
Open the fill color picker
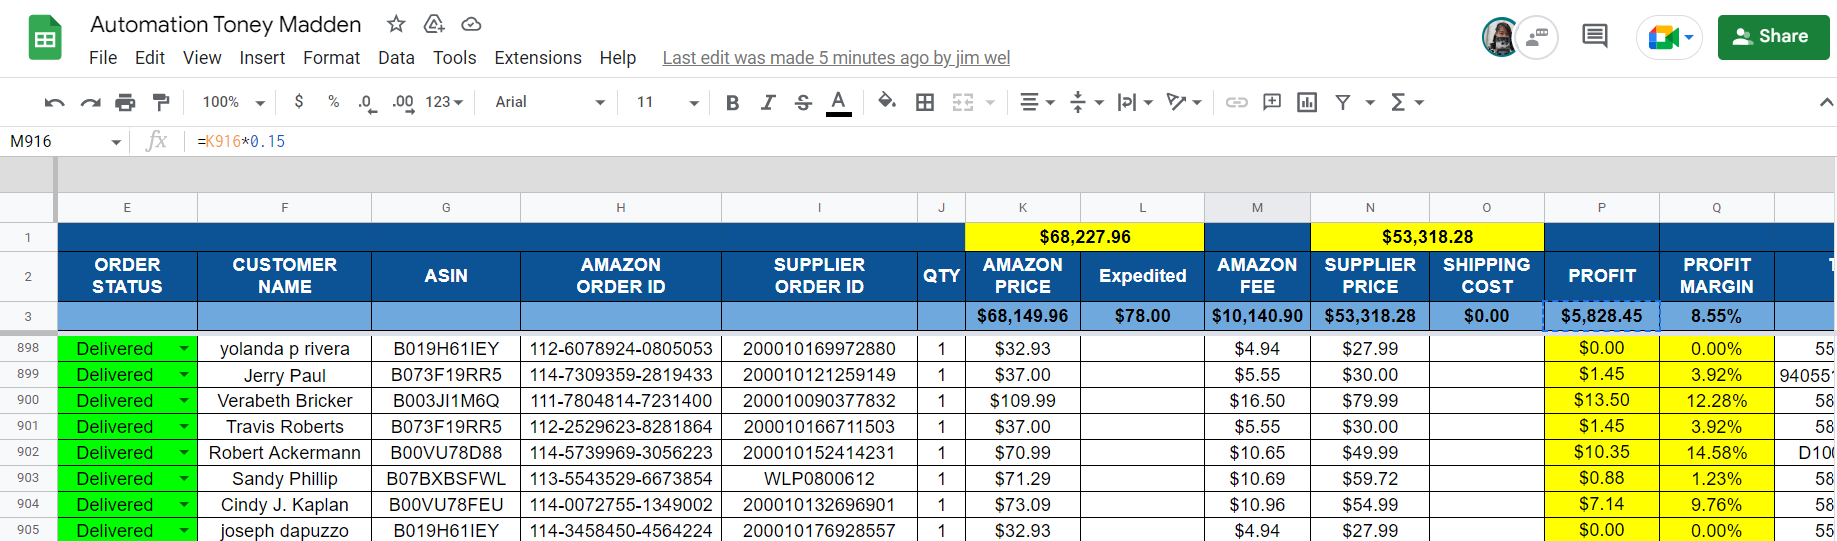[887, 101]
